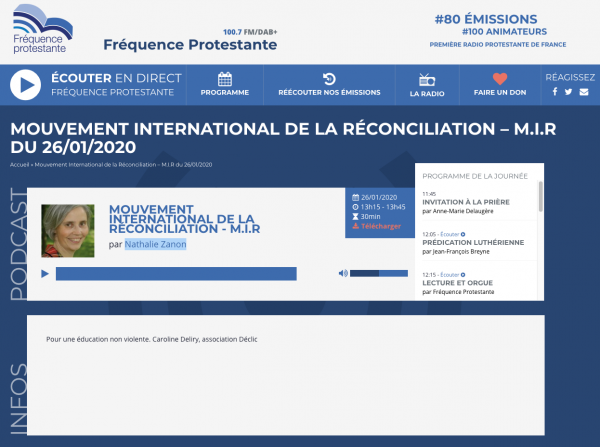600x447 pixels.
Task: Open the La Radio menu label
Action: [x=427, y=94]
